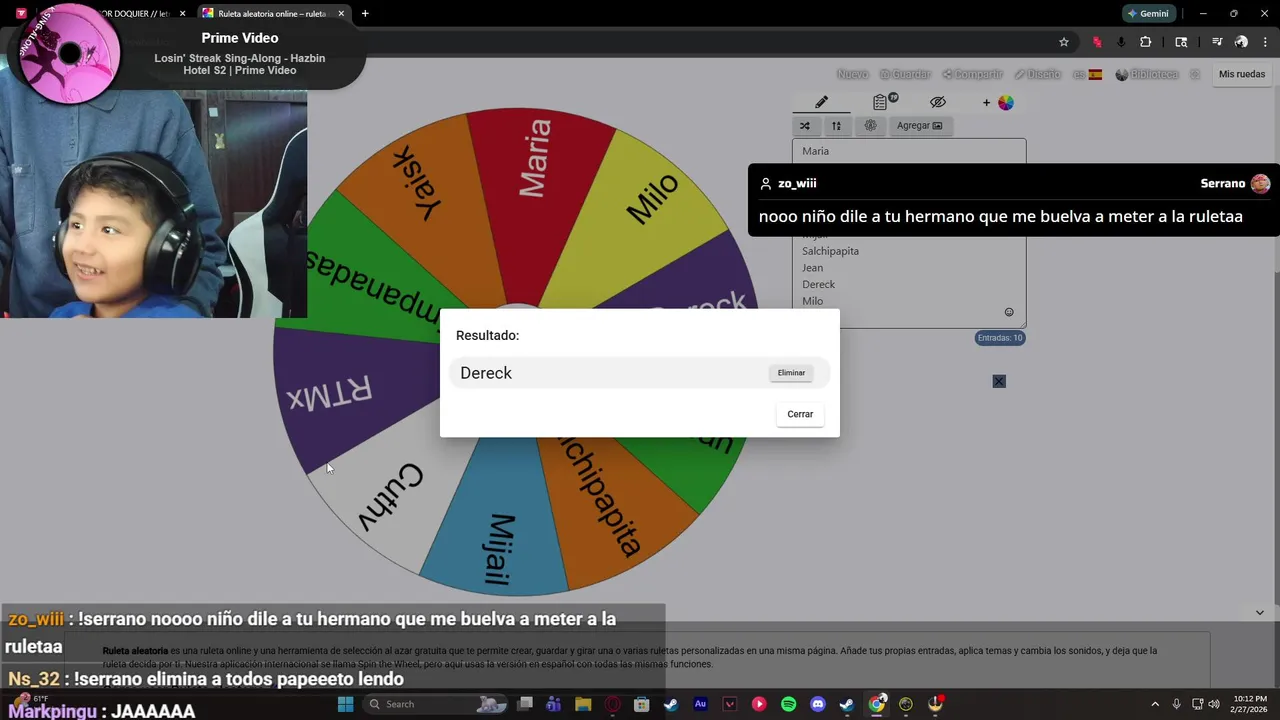Bookmark this page with star icon

pos(1064,42)
